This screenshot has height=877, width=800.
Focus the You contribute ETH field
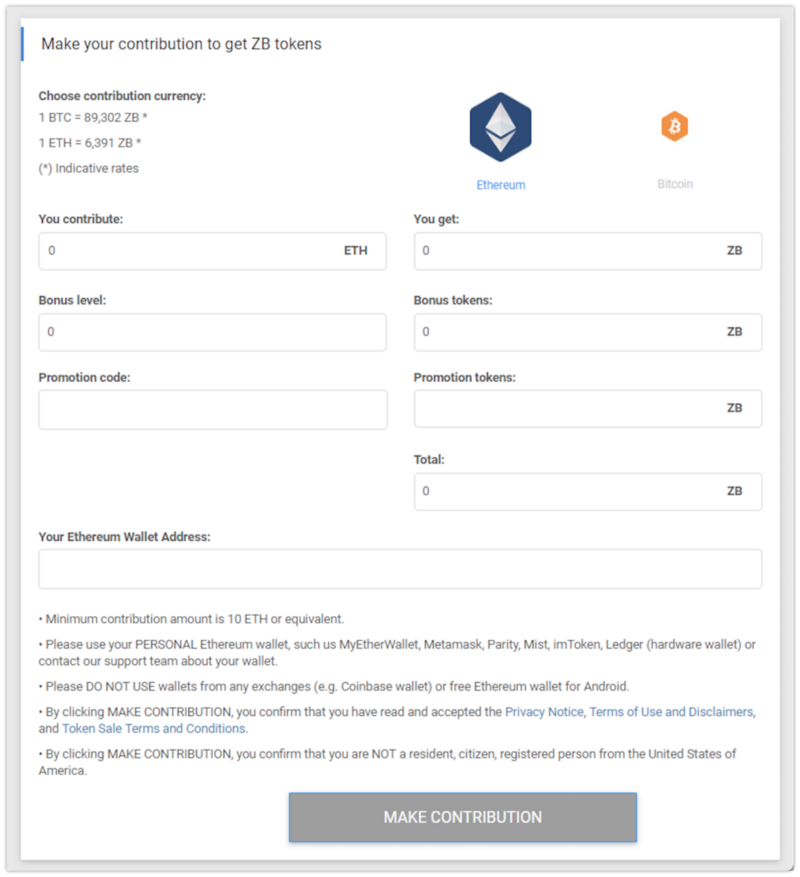[x=212, y=251]
